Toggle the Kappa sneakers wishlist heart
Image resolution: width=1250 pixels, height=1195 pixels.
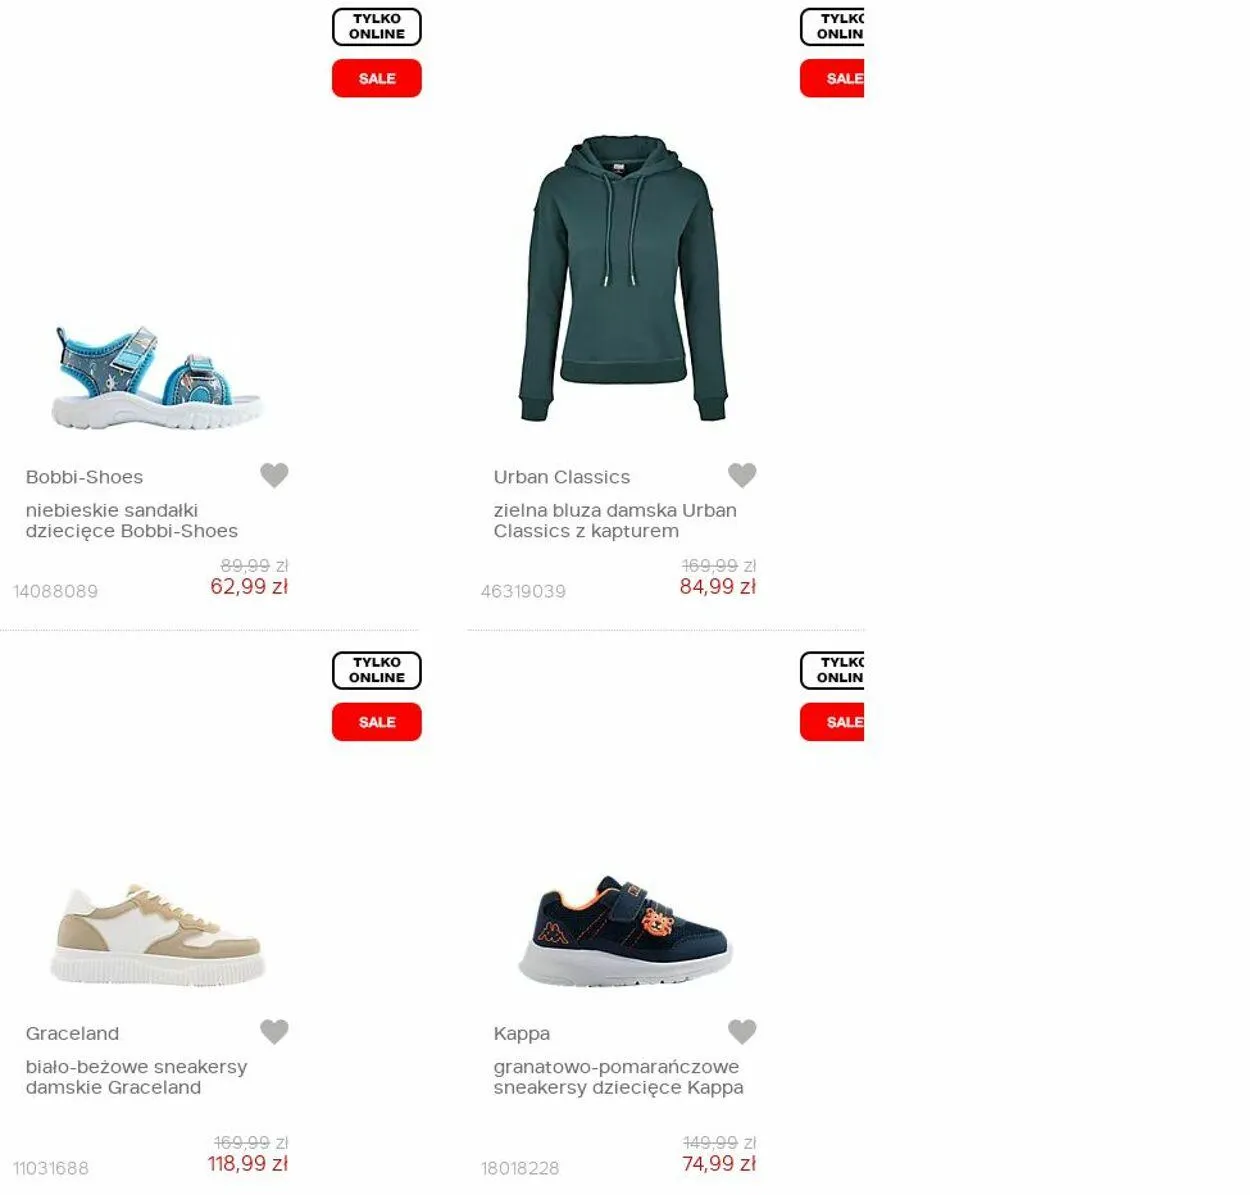point(742,1031)
